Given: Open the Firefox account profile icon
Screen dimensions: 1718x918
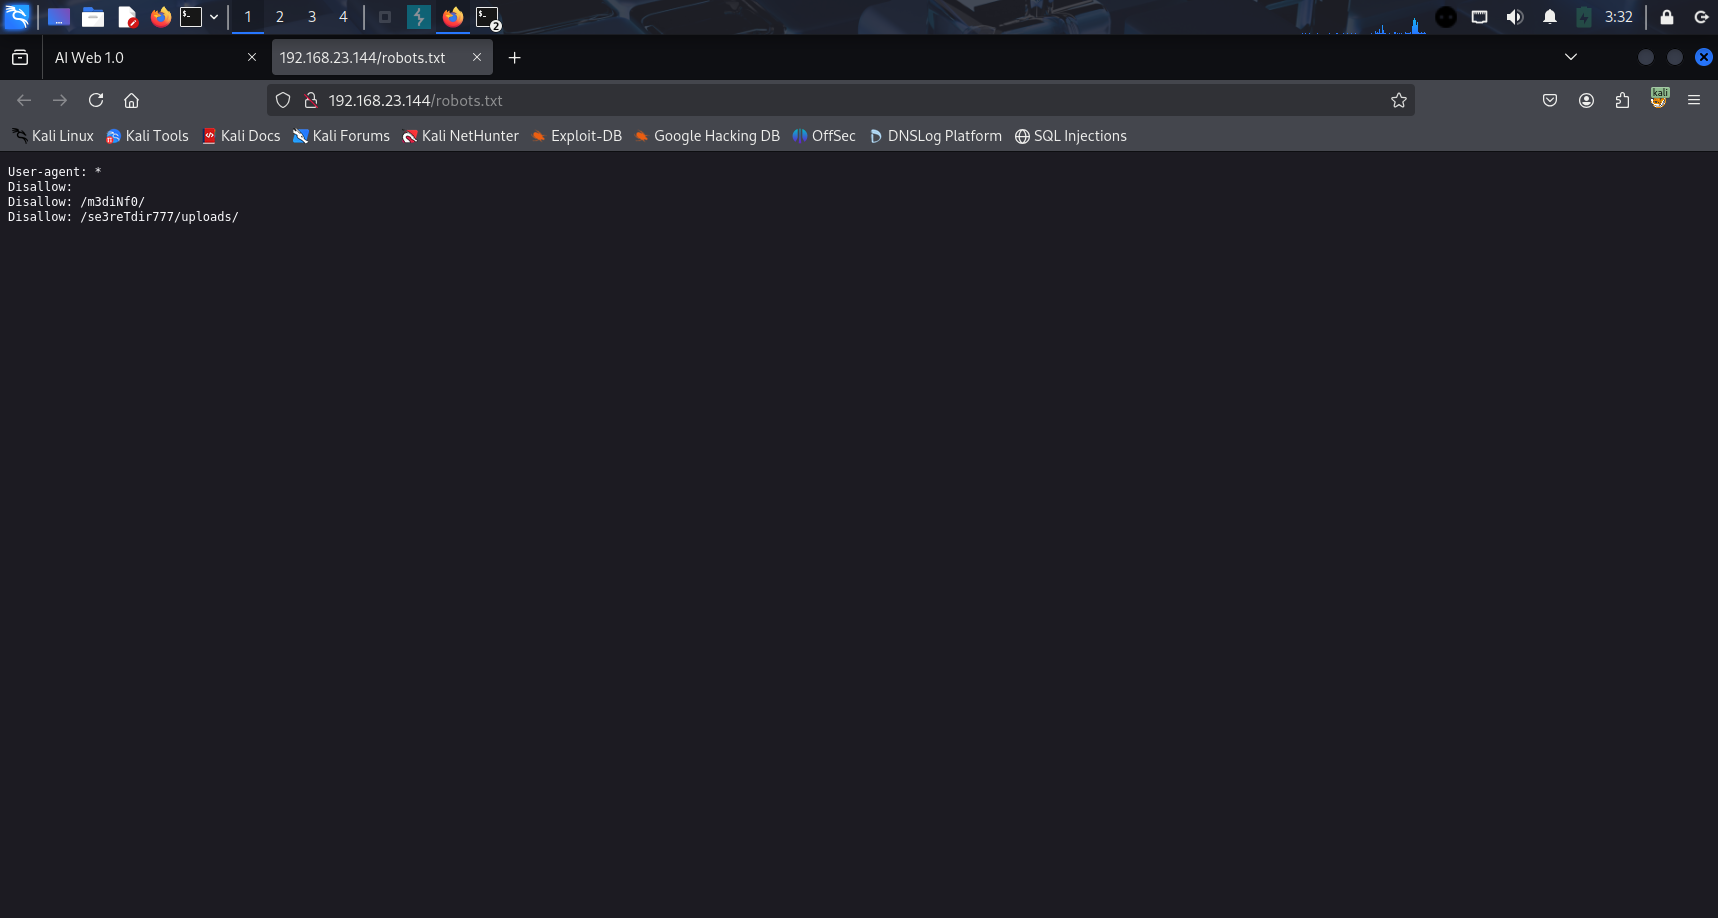Looking at the screenshot, I should [x=1586, y=100].
